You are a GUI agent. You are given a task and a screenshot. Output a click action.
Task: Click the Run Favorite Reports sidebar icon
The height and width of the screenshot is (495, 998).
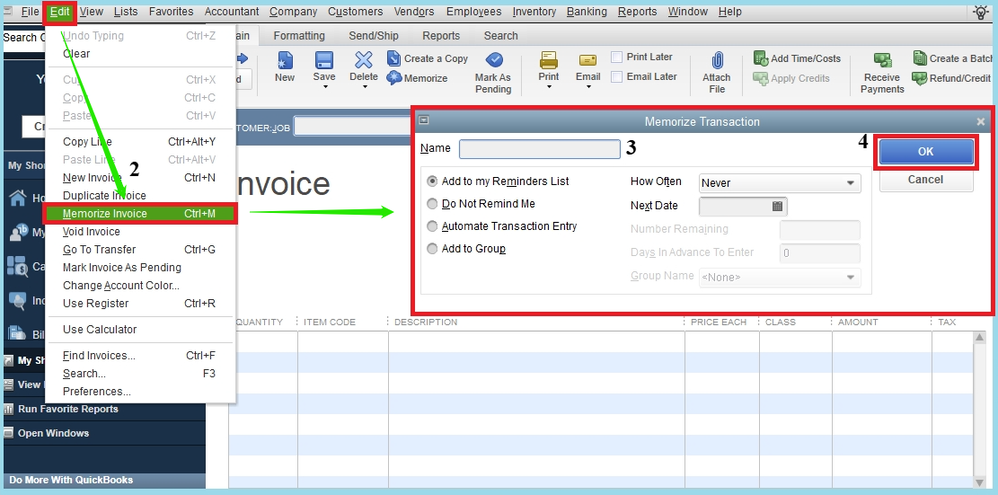[8, 409]
